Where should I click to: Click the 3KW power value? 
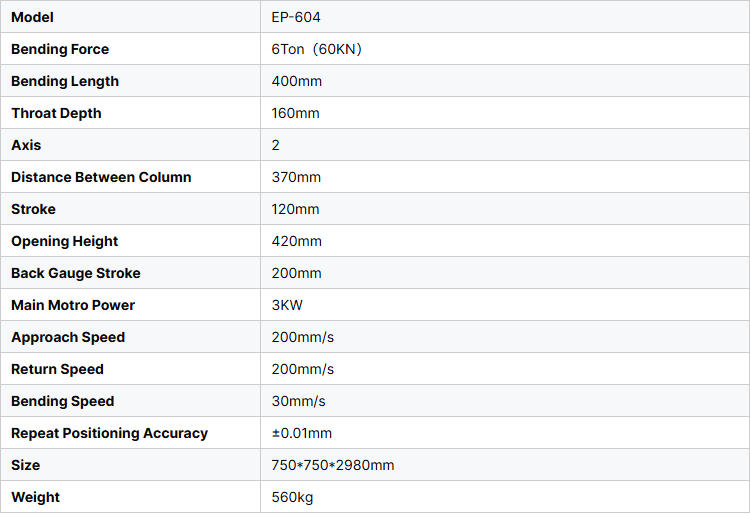(288, 305)
